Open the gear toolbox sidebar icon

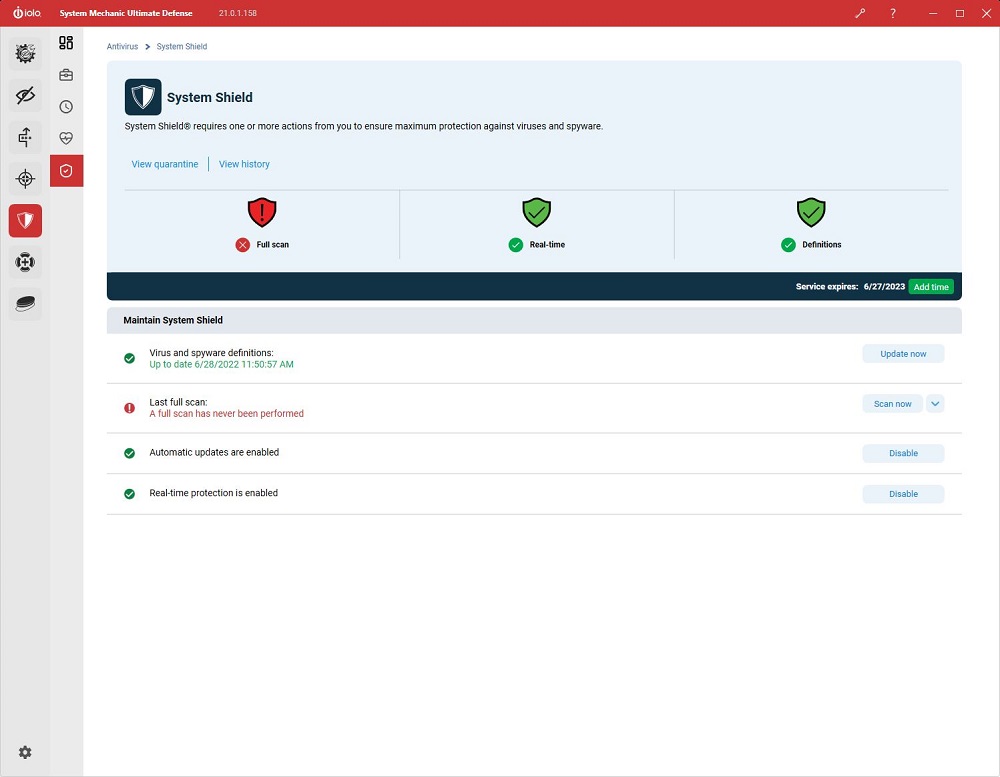[x=26, y=54]
